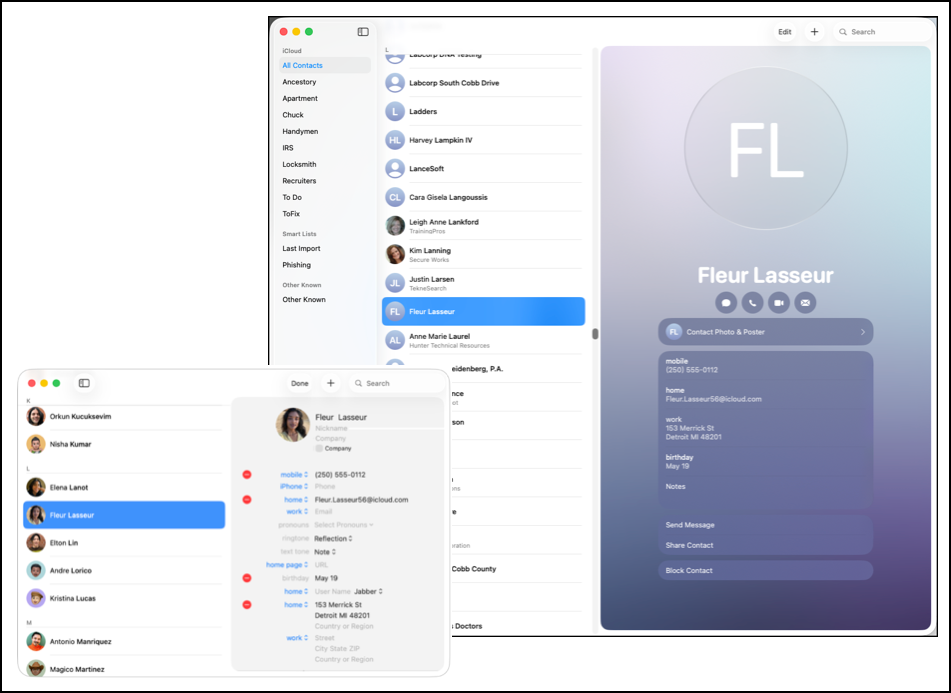The height and width of the screenshot is (693, 951).
Task: Expand Contact Photo & Poster chevron
Action: 862,332
